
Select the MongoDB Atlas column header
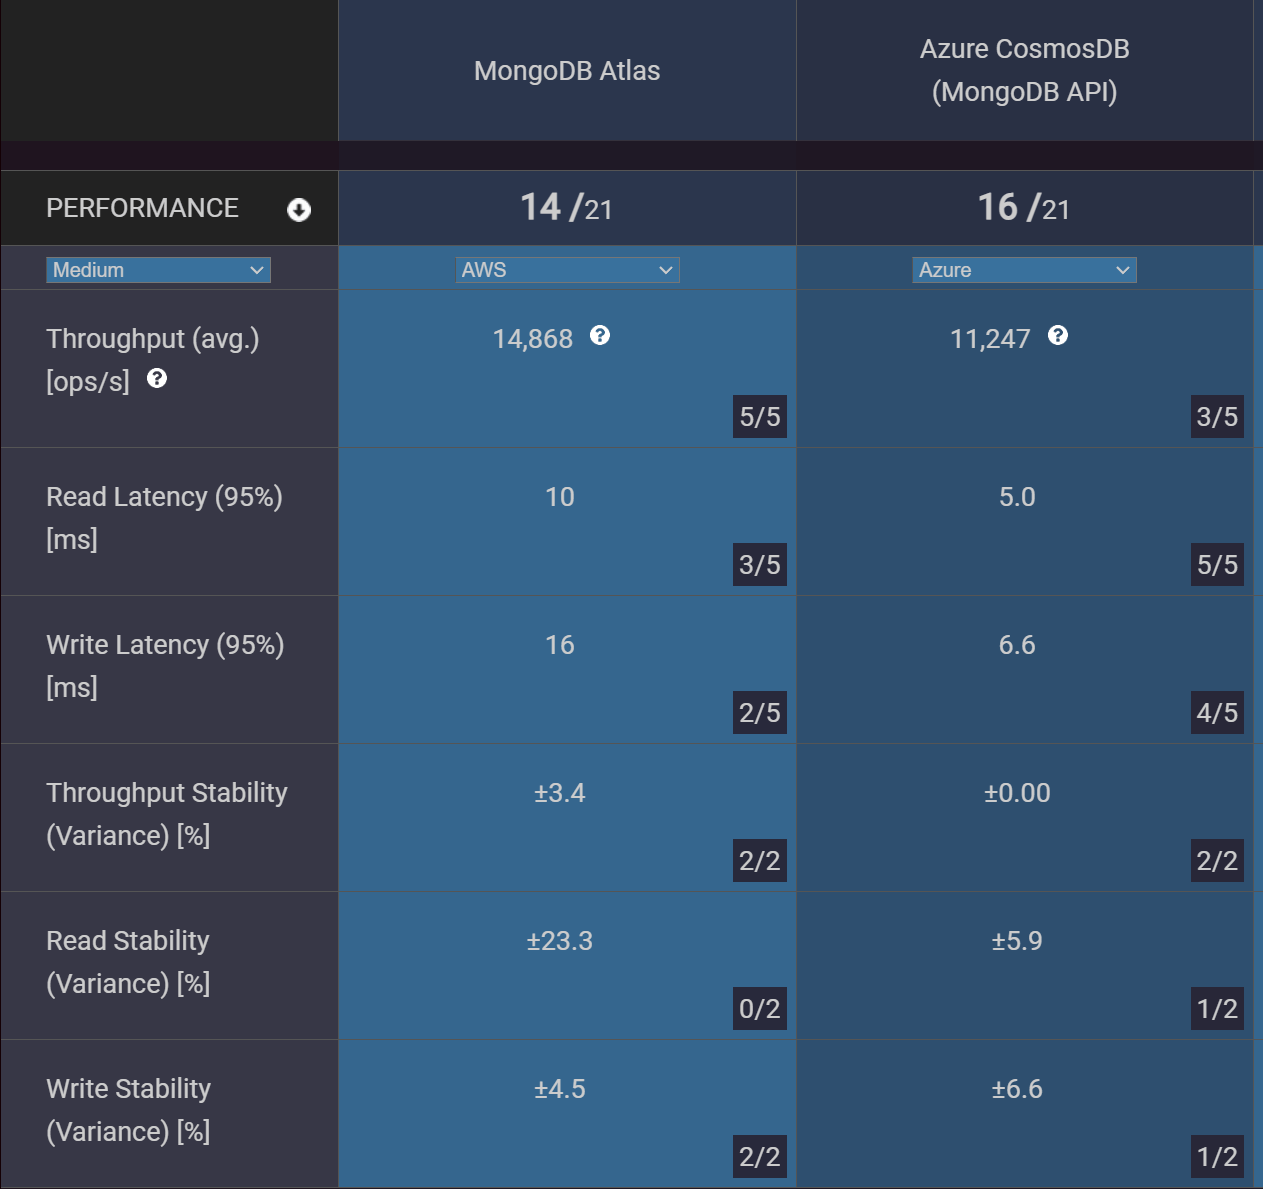[567, 70]
